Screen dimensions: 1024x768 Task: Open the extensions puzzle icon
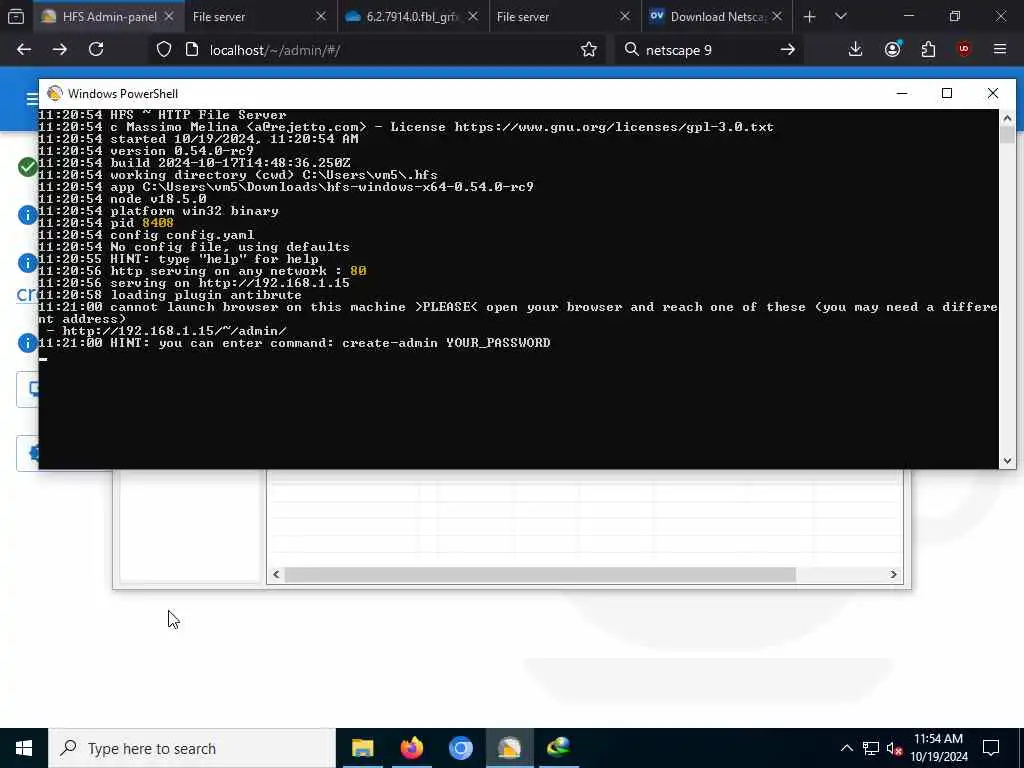click(929, 50)
